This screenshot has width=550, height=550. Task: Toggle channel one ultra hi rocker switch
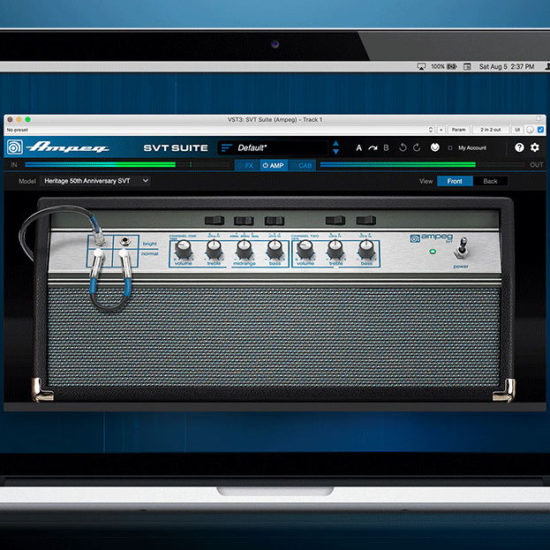pyautogui.click(x=214, y=220)
